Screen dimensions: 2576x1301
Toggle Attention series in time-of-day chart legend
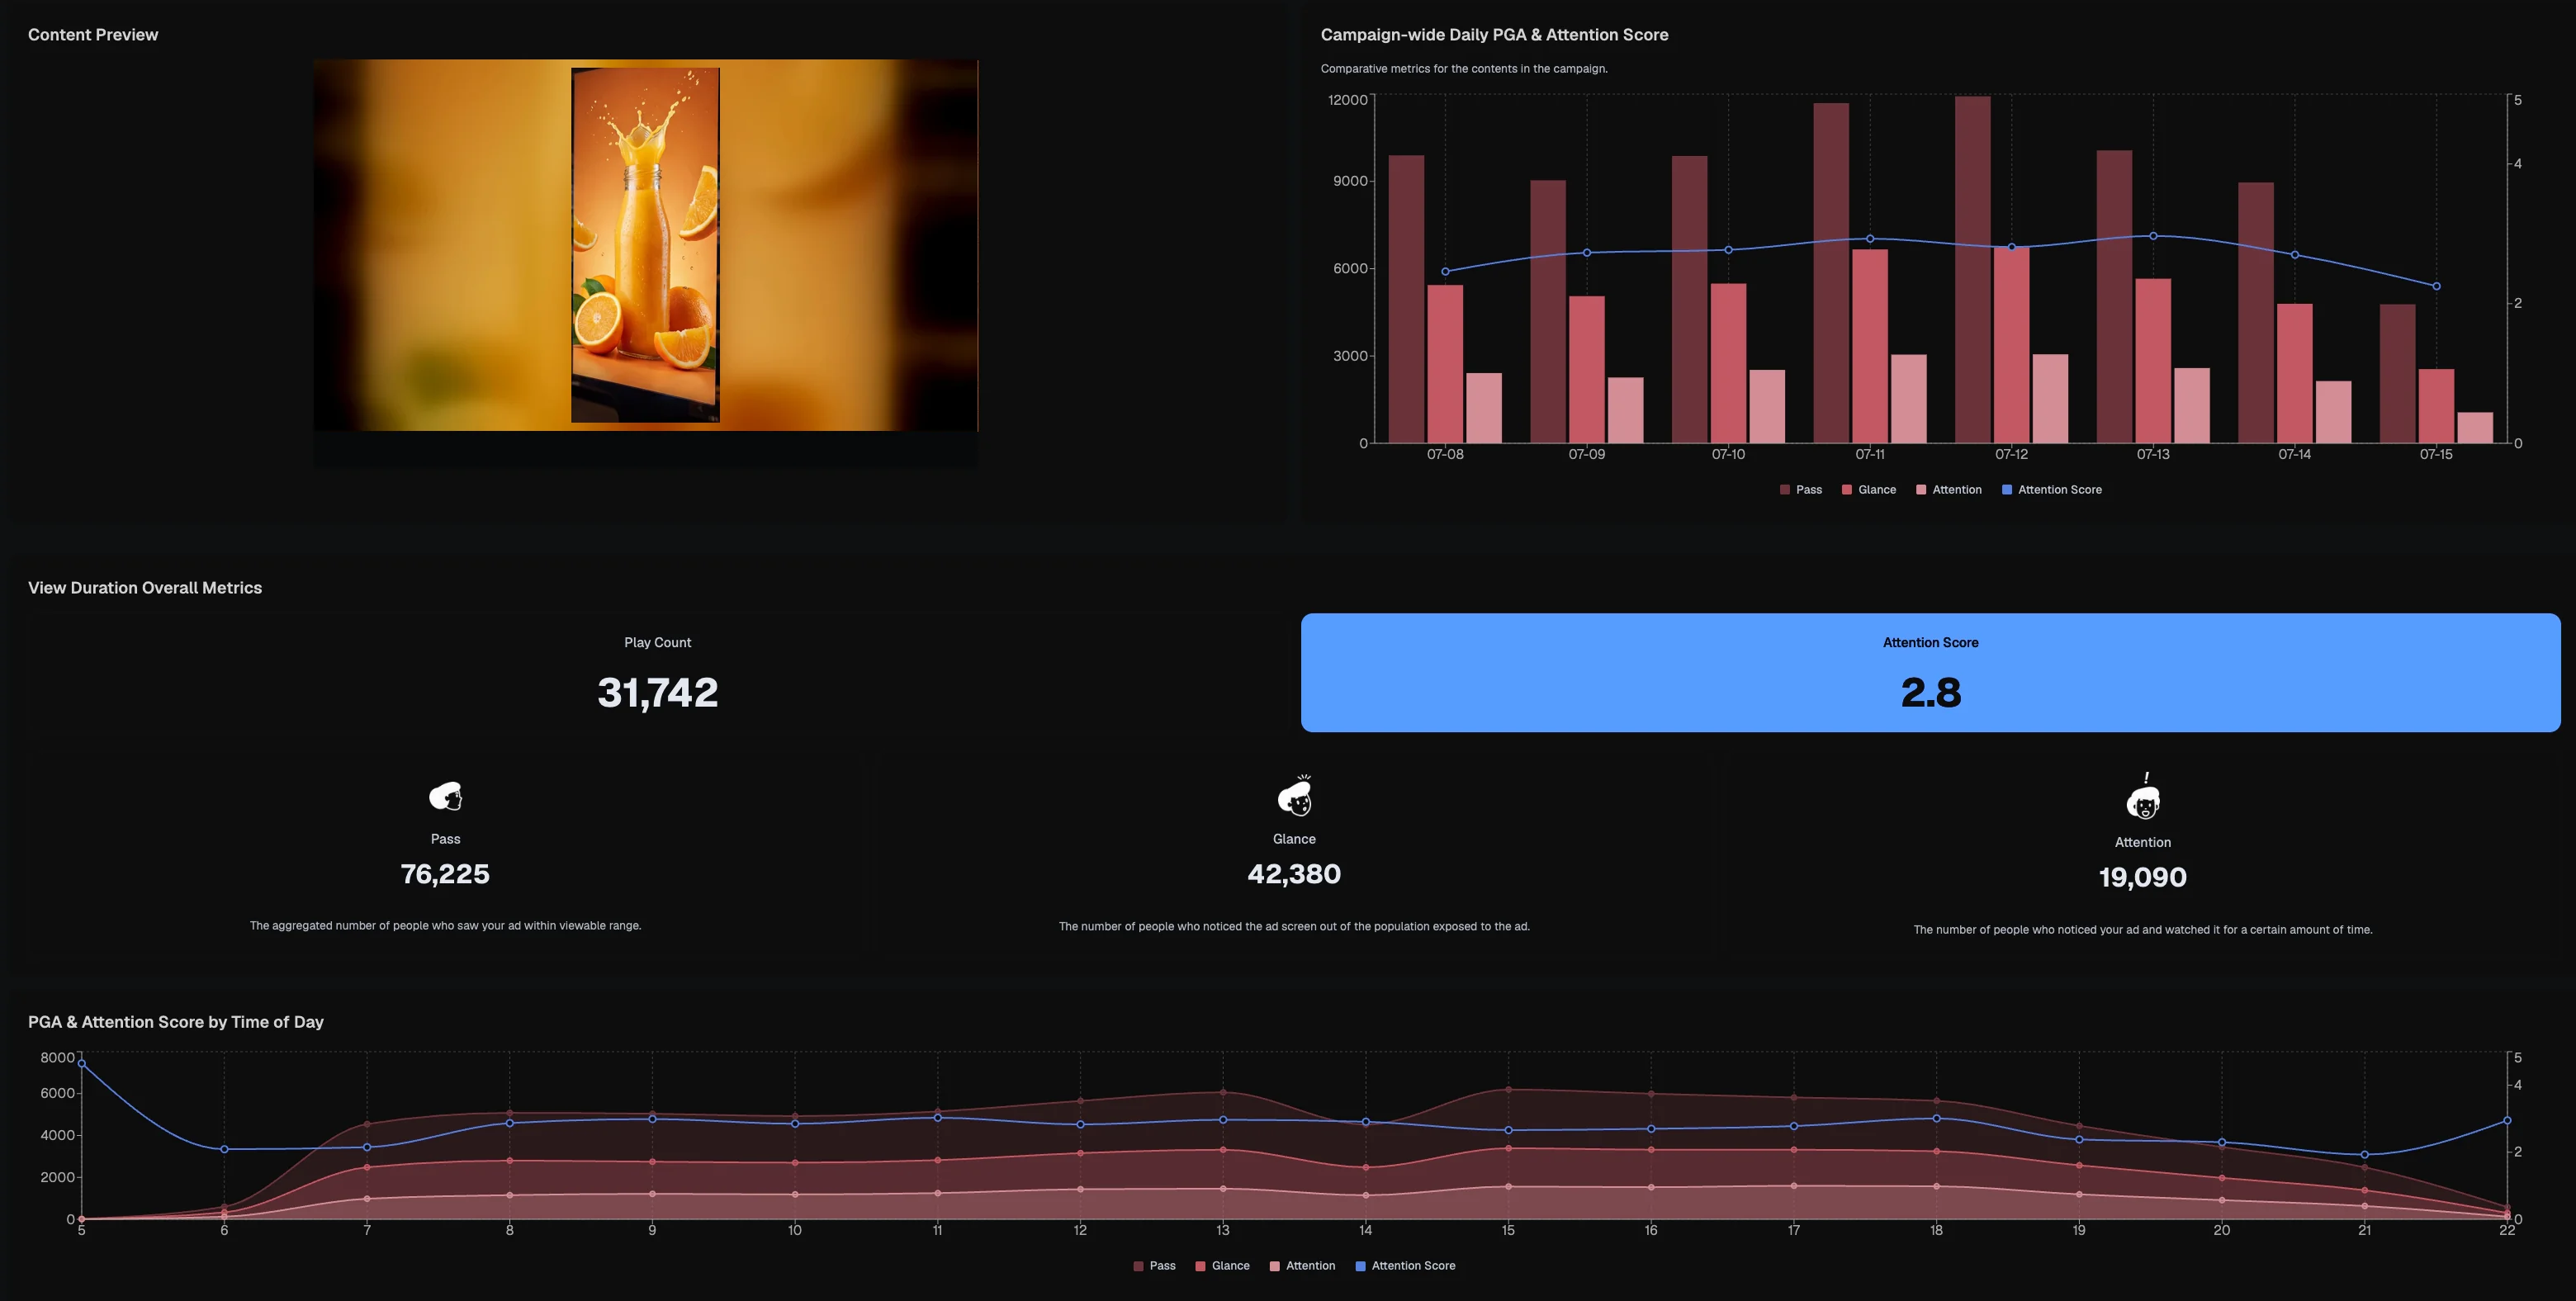tap(1303, 1266)
